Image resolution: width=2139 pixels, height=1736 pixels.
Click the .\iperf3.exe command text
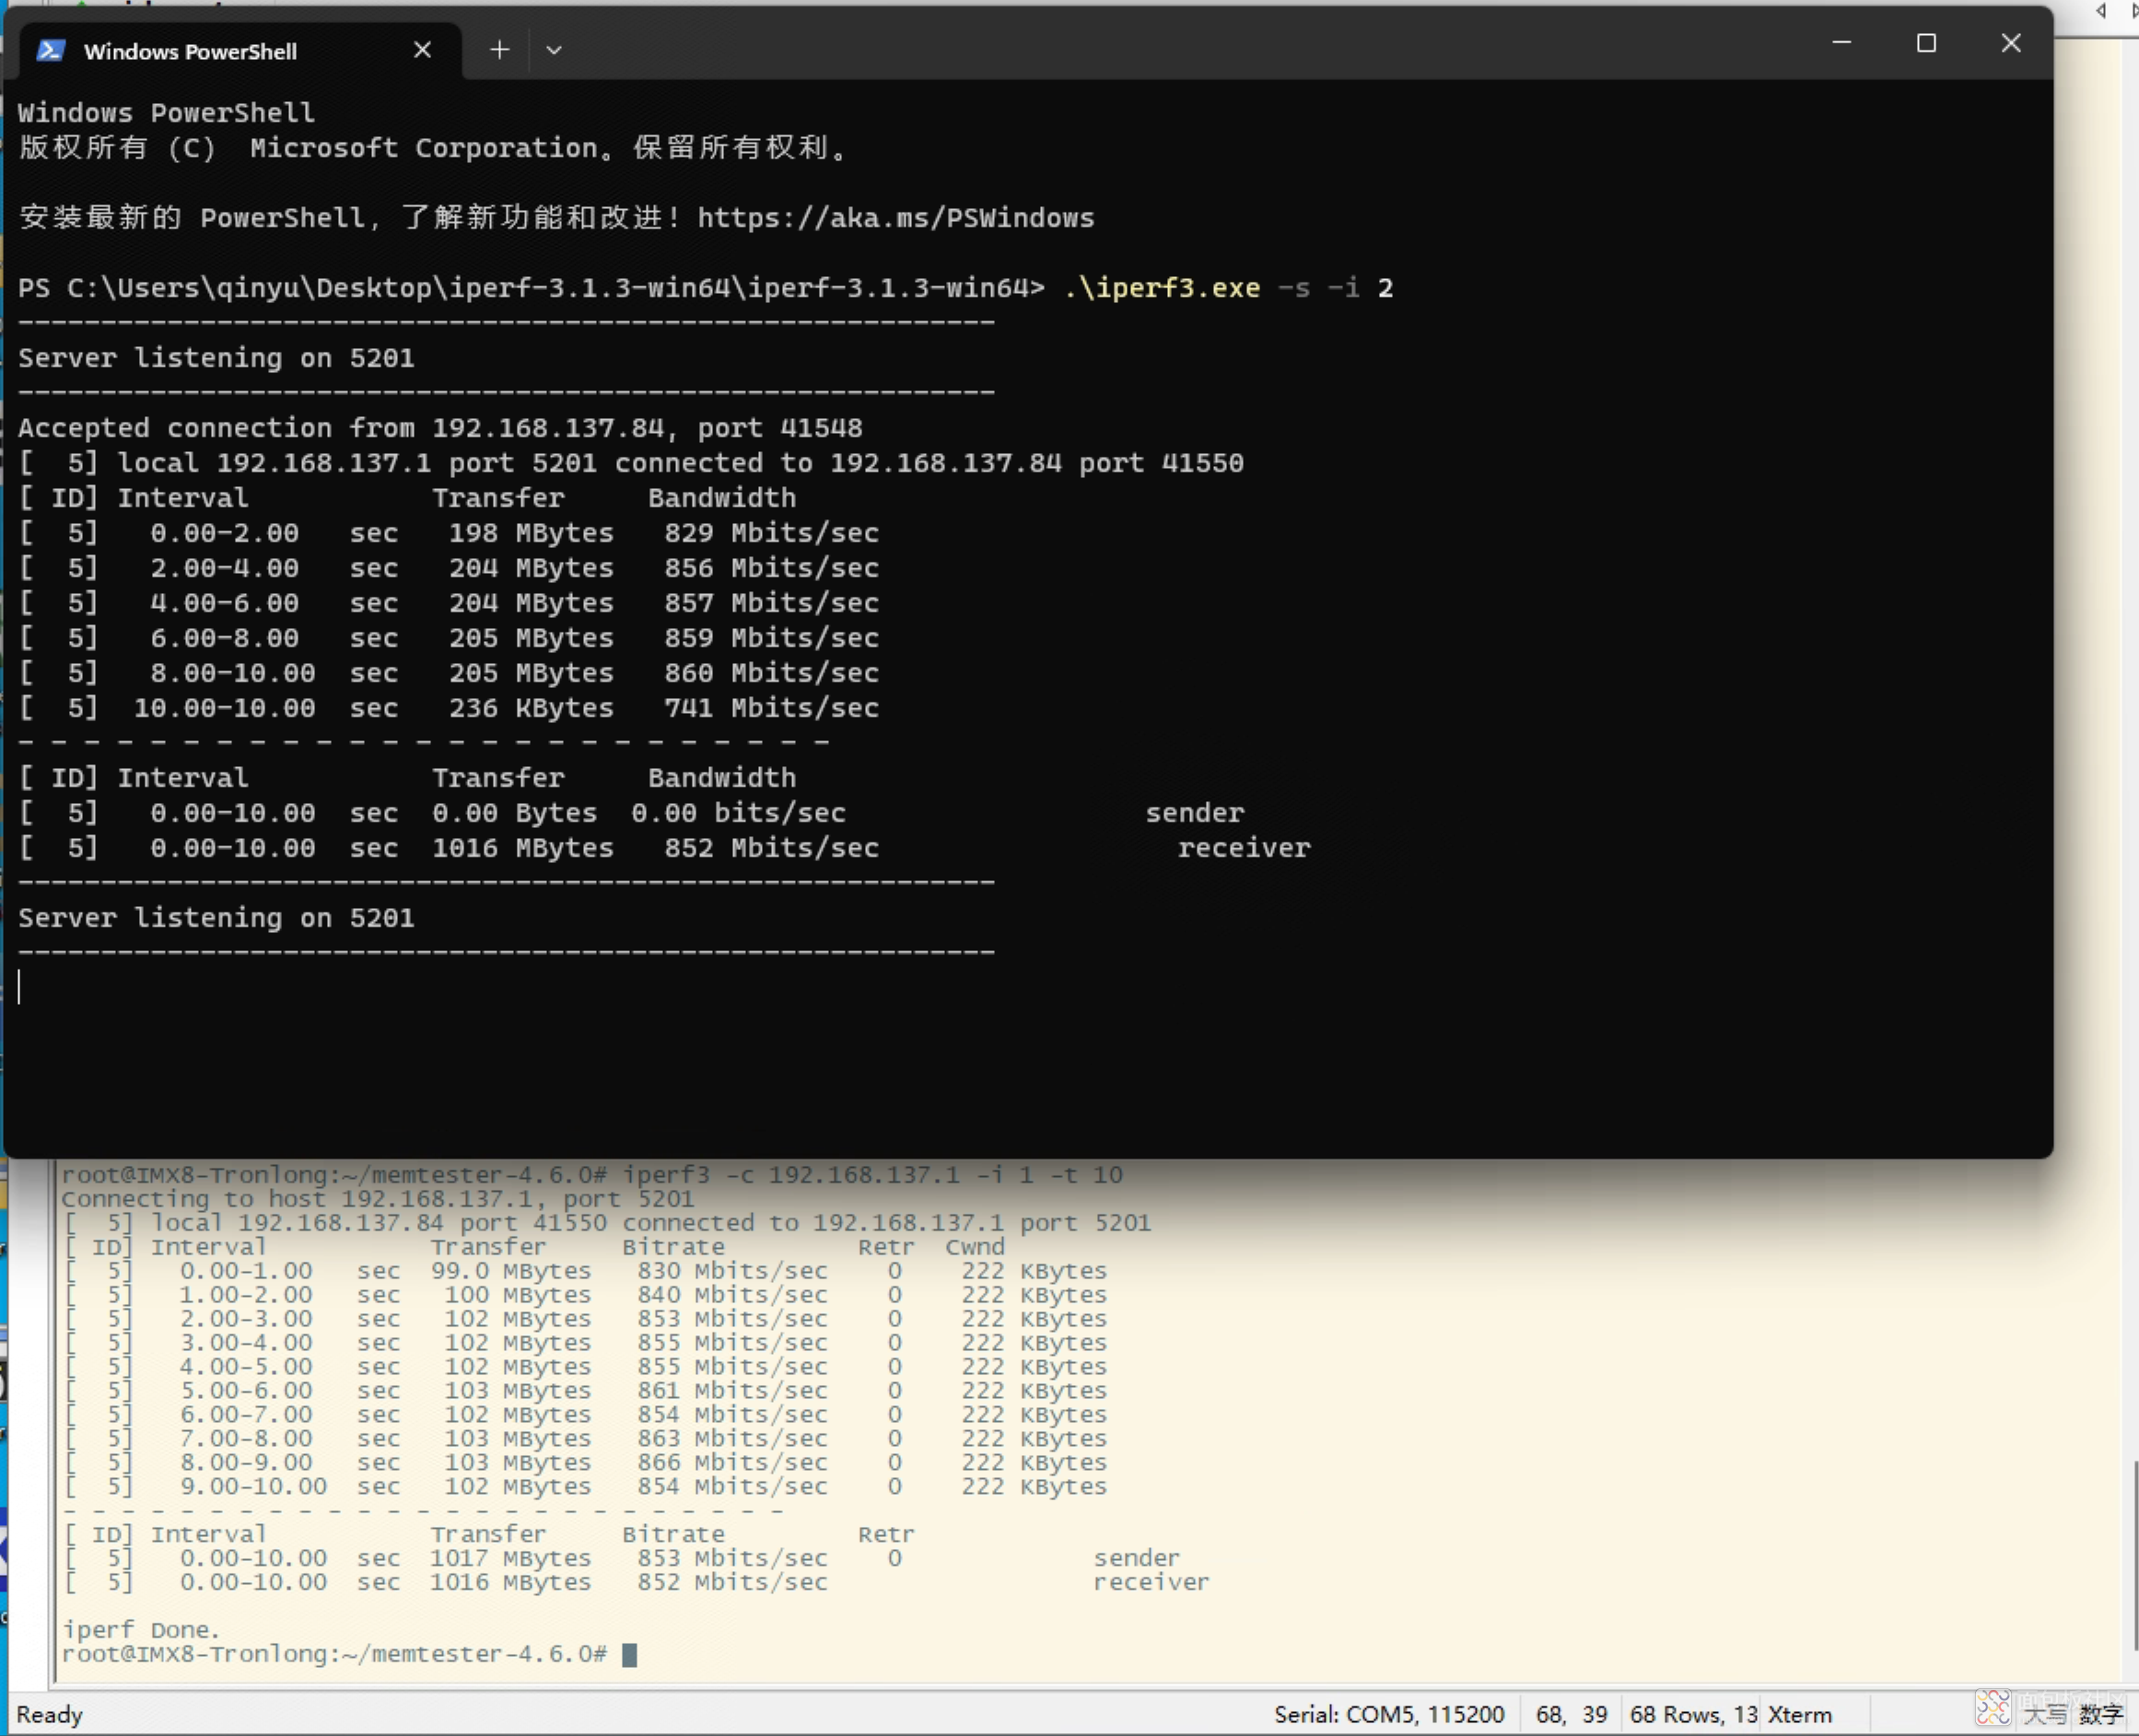1162,287
